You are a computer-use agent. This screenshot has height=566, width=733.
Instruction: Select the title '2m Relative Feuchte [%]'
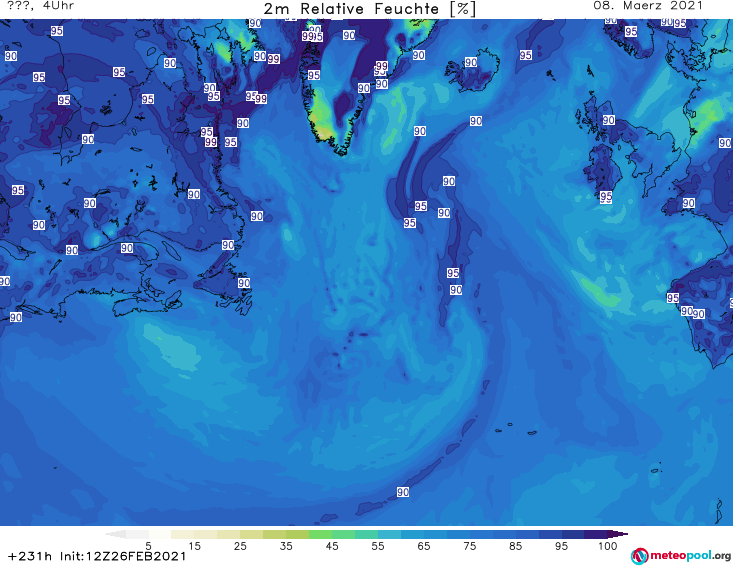point(370,9)
